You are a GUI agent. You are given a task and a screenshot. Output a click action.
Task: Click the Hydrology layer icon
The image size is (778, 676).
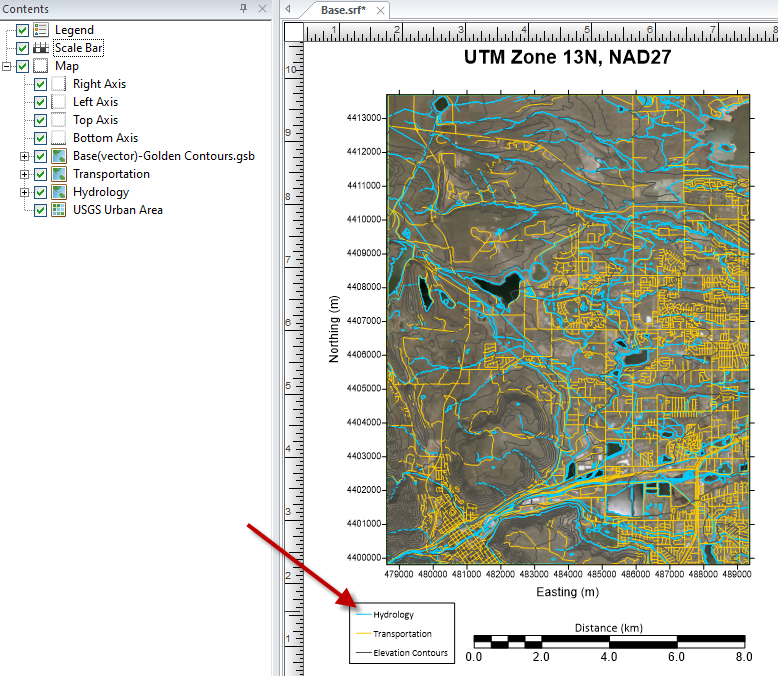59,192
